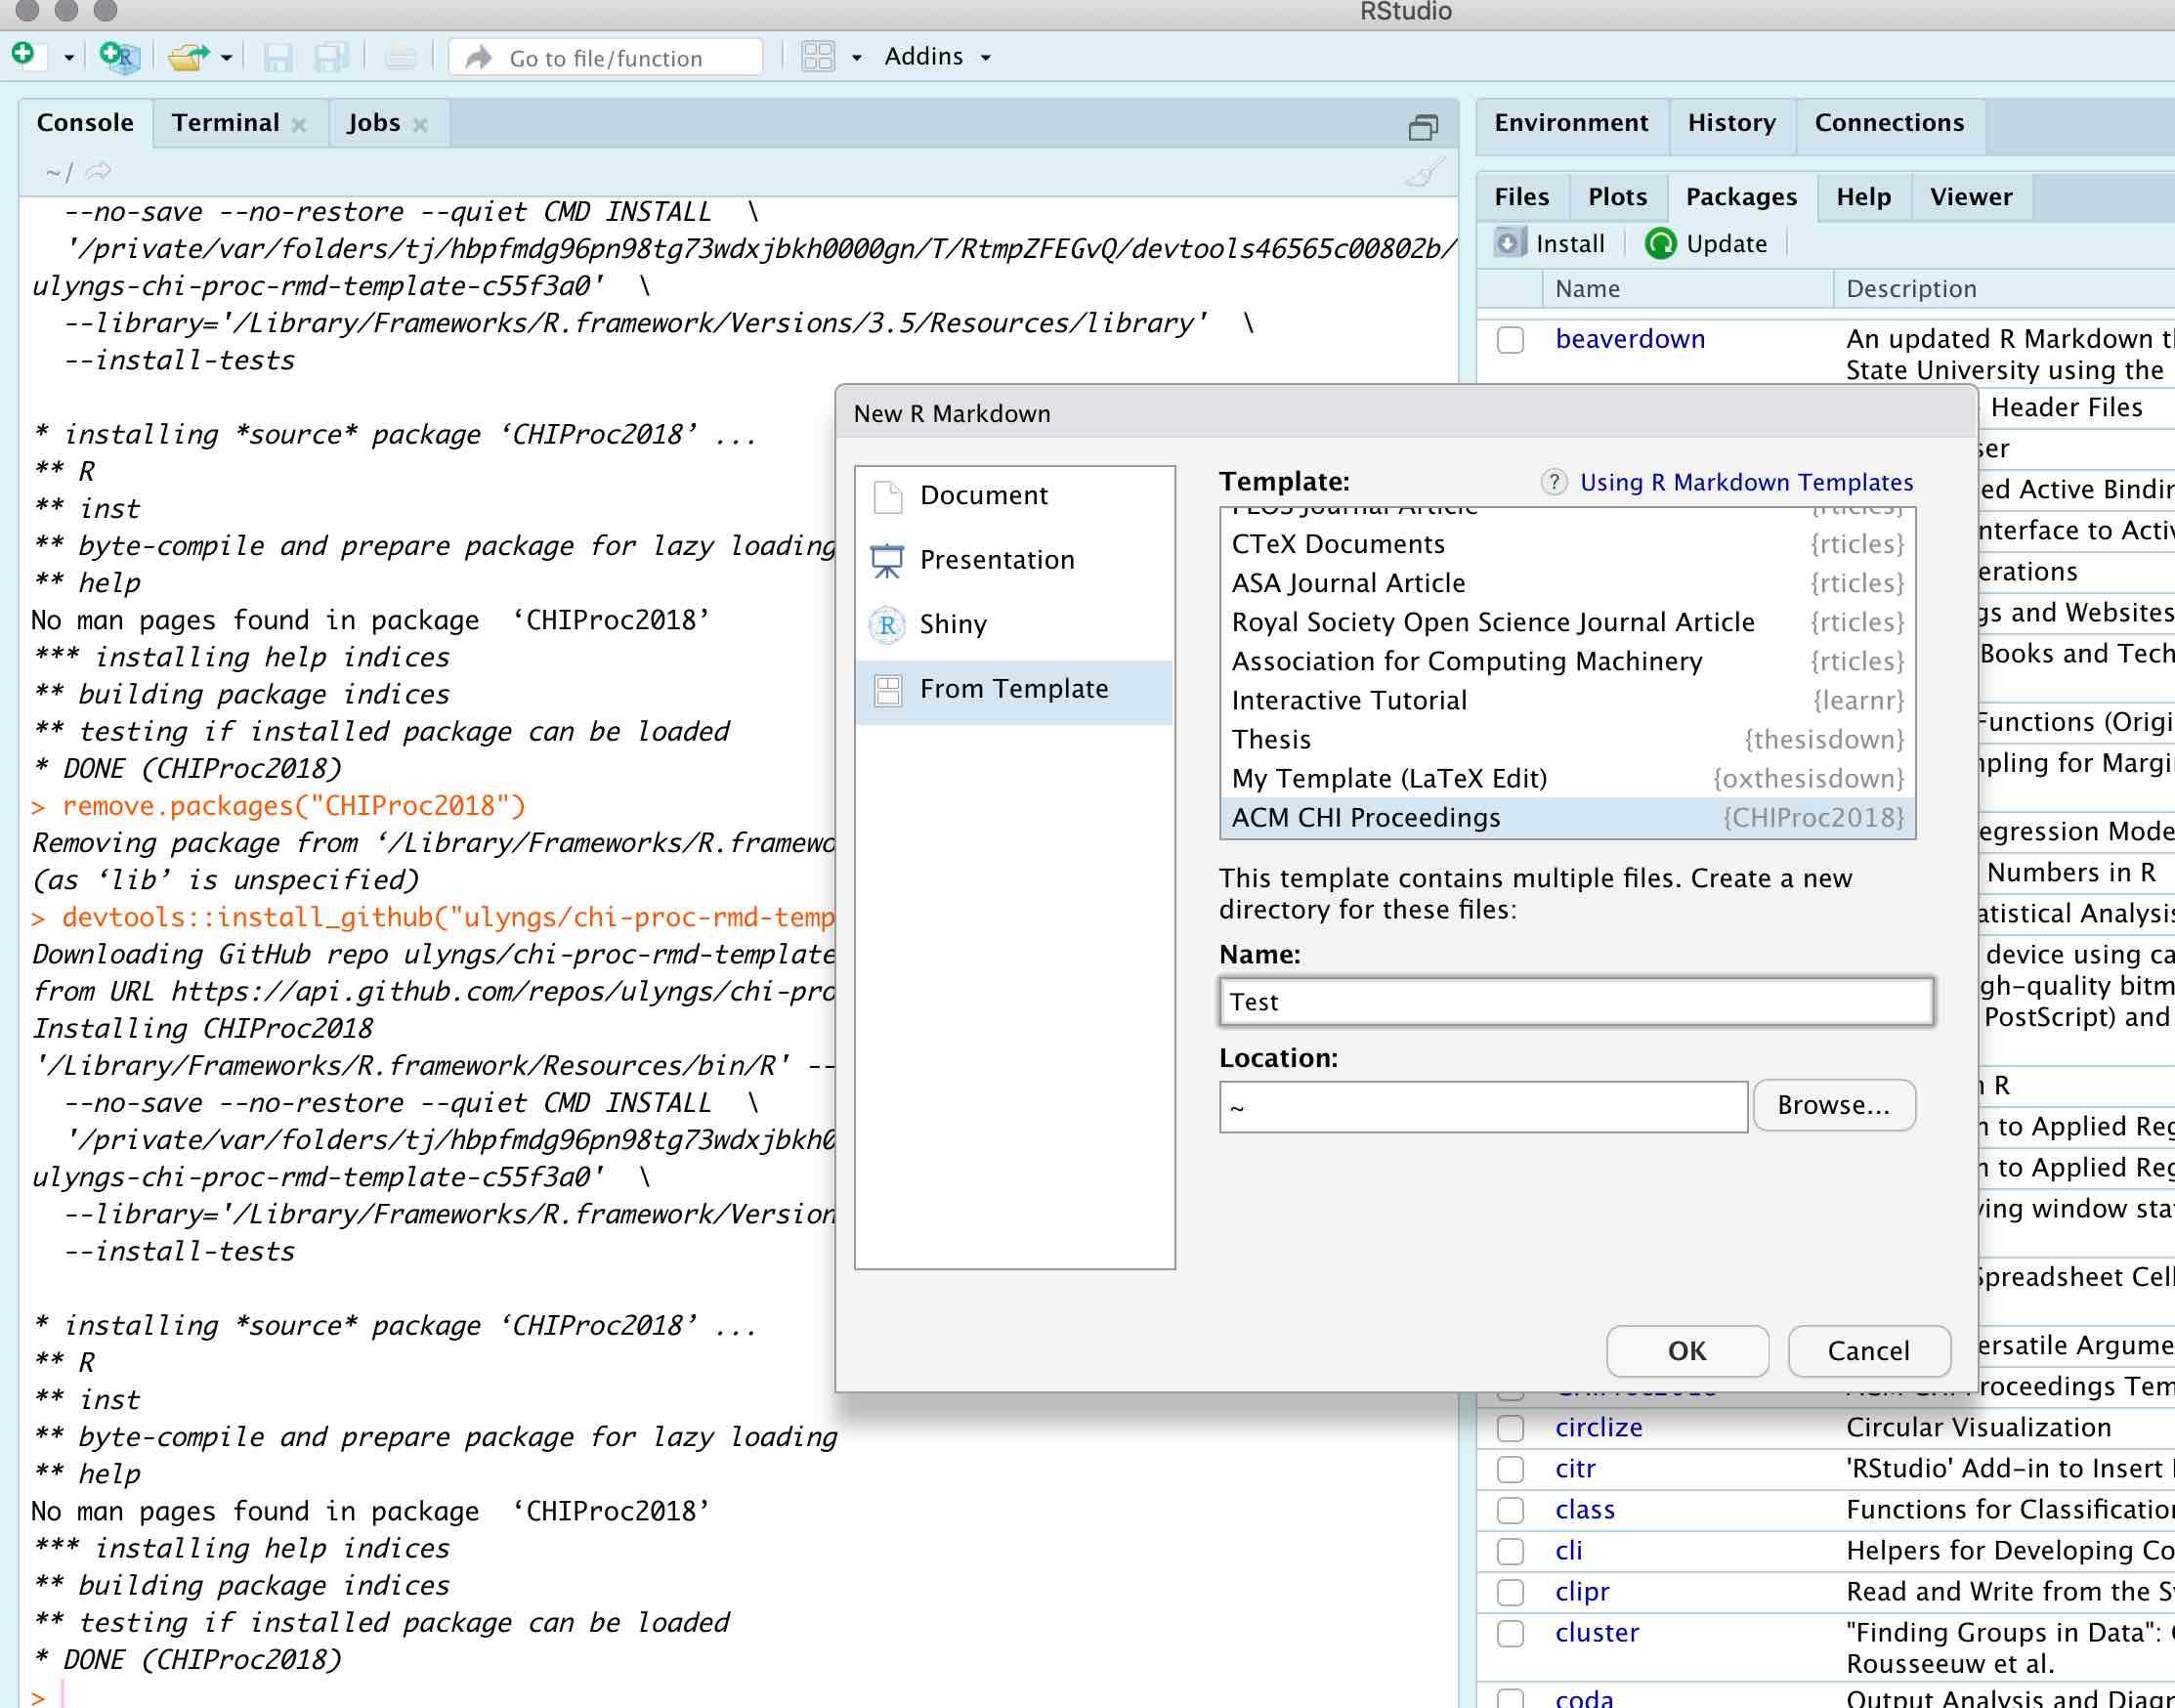
Task: Click the Open File folder icon
Action: [187, 57]
